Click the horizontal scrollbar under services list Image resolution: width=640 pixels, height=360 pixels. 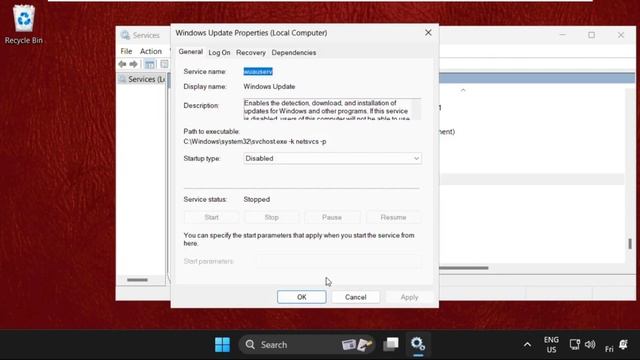(x=464, y=268)
